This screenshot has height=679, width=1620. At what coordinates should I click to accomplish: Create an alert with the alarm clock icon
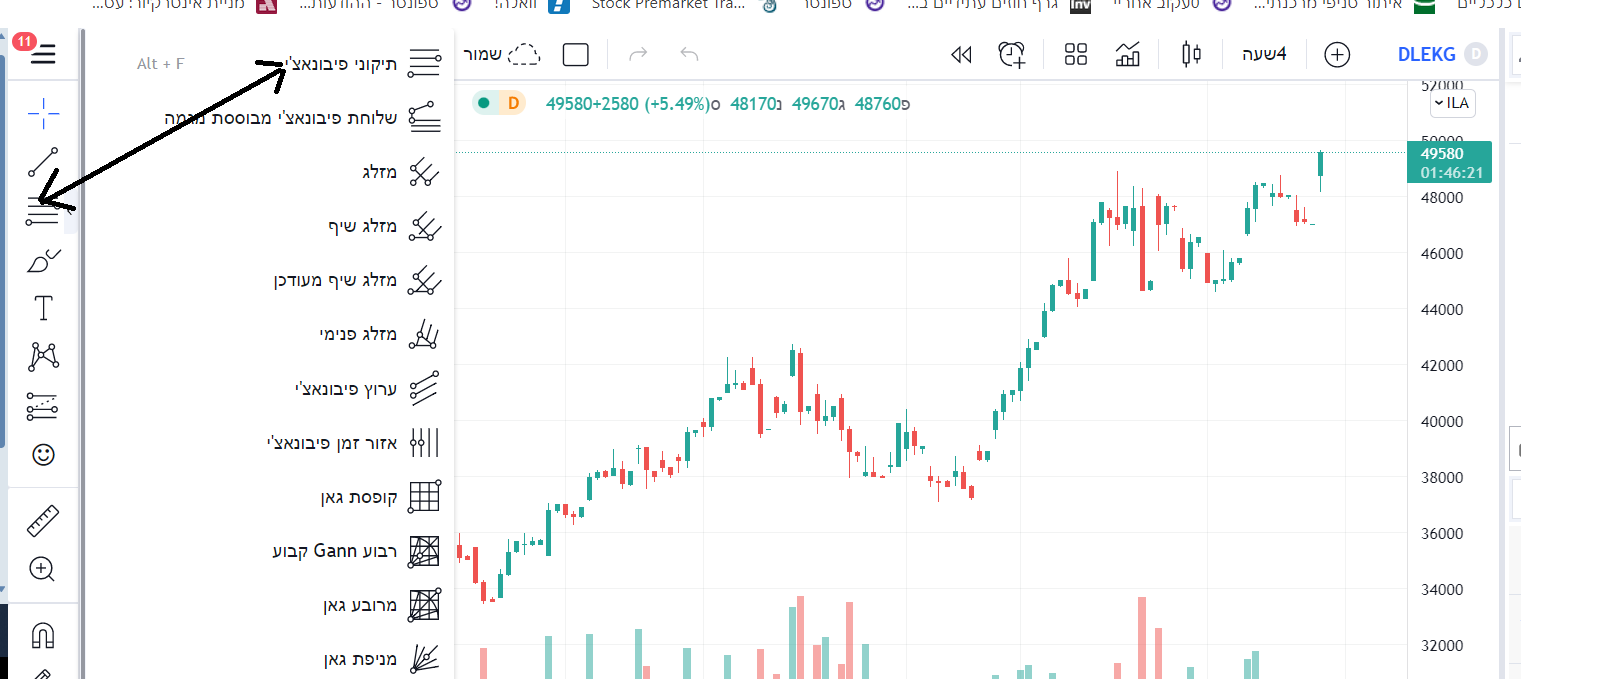tap(1012, 55)
